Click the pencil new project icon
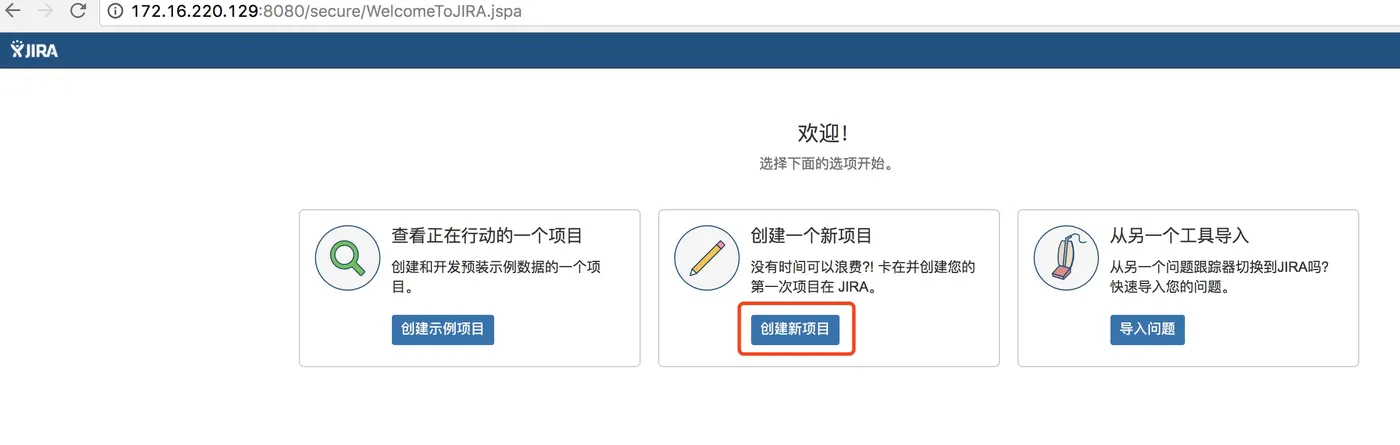1400x445 pixels. click(x=705, y=258)
